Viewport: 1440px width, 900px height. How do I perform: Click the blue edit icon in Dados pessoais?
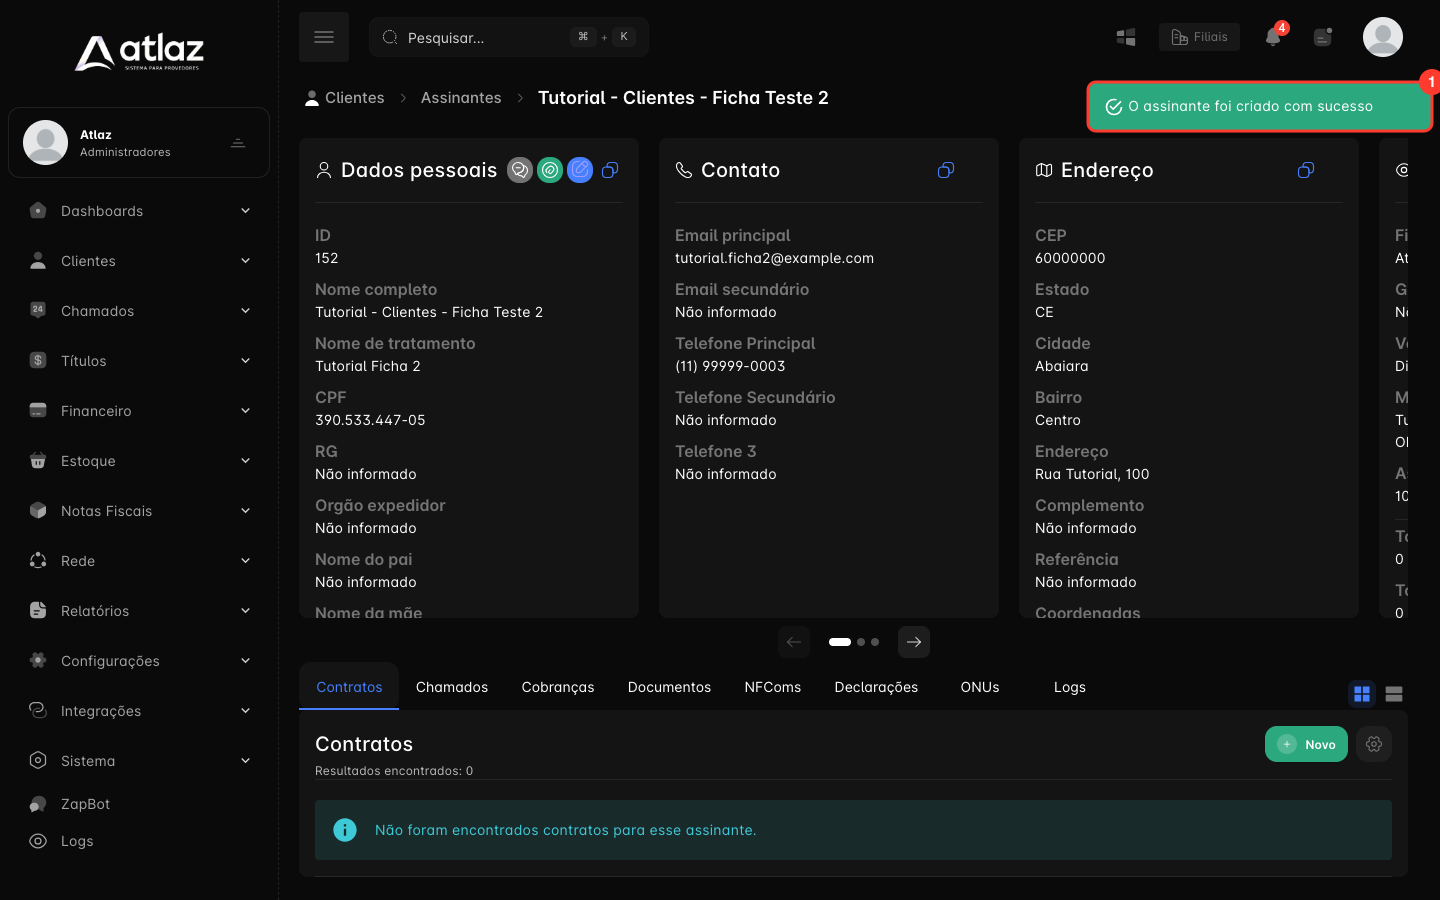pos(580,170)
